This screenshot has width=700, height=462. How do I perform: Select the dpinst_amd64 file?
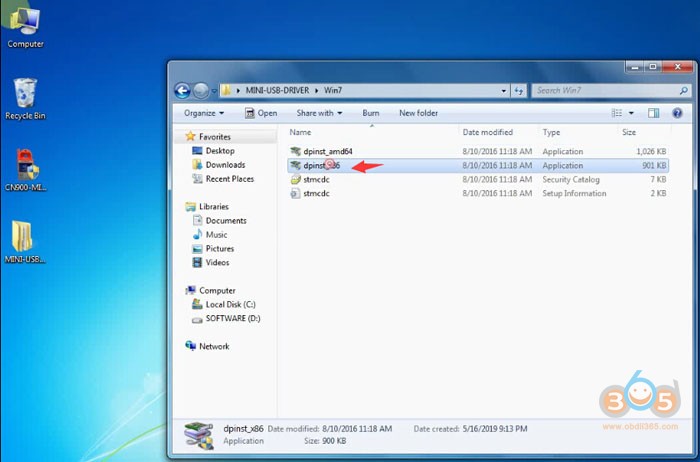pos(478,151)
